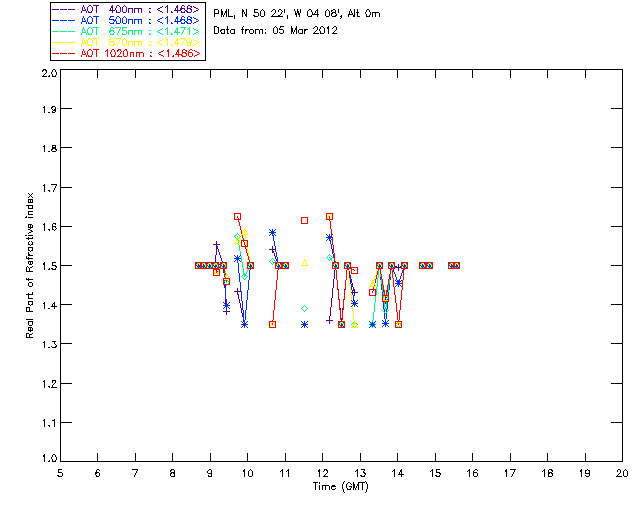Click the purple dashed line sample in legend

pyautogui.click(x=64, y=9)
